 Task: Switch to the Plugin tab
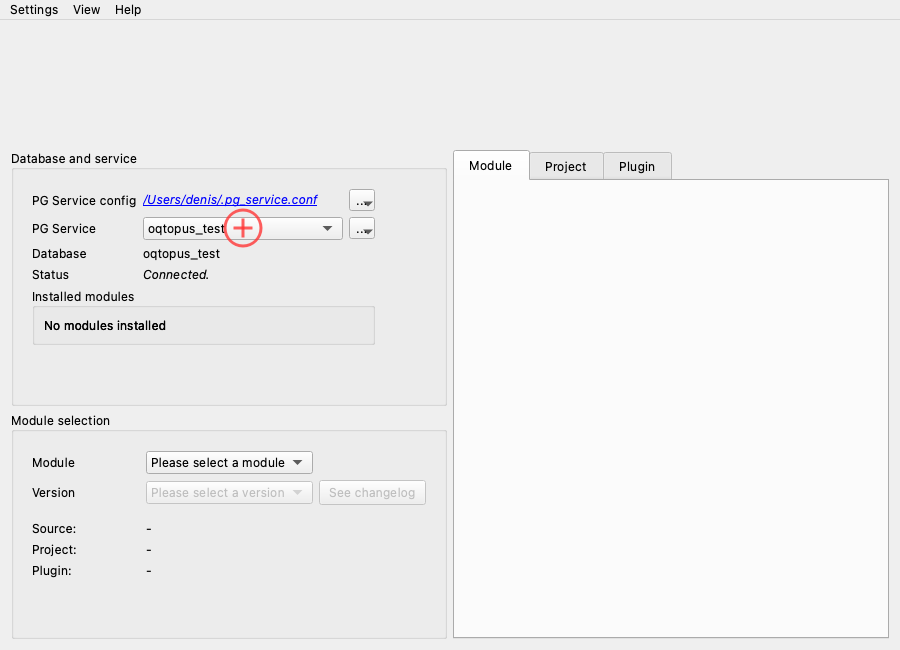[x=637, y=167]
